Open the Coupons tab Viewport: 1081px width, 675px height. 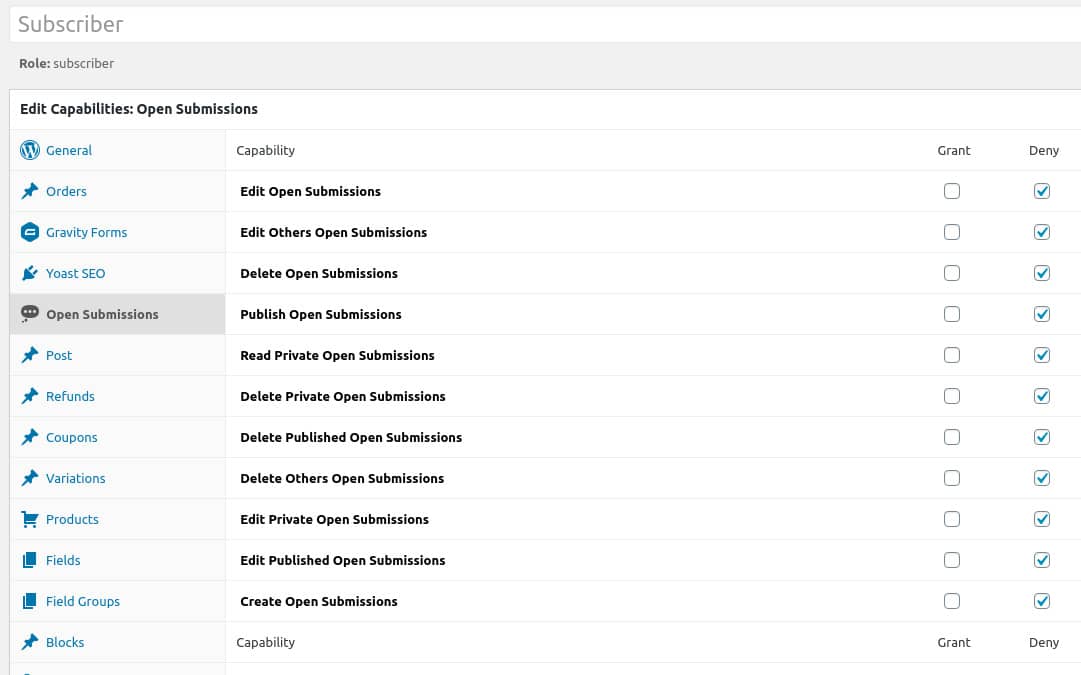click(x=117, y=437)
